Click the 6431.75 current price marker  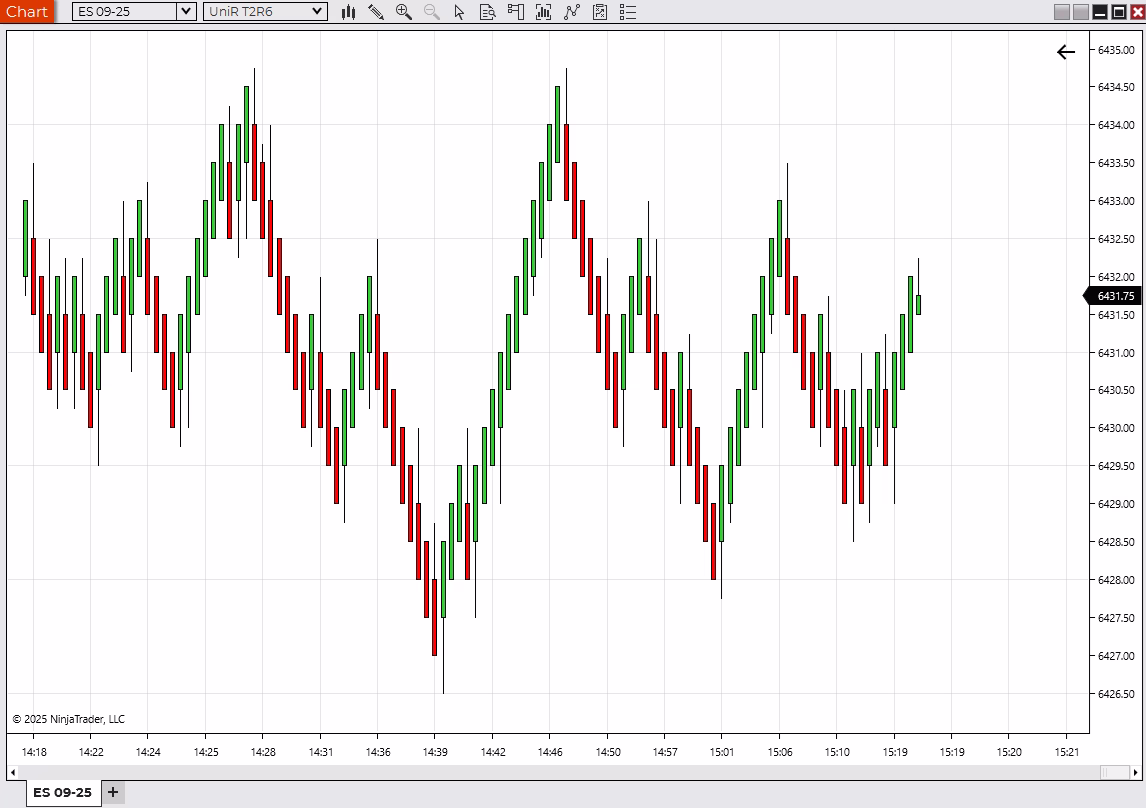1115,296
